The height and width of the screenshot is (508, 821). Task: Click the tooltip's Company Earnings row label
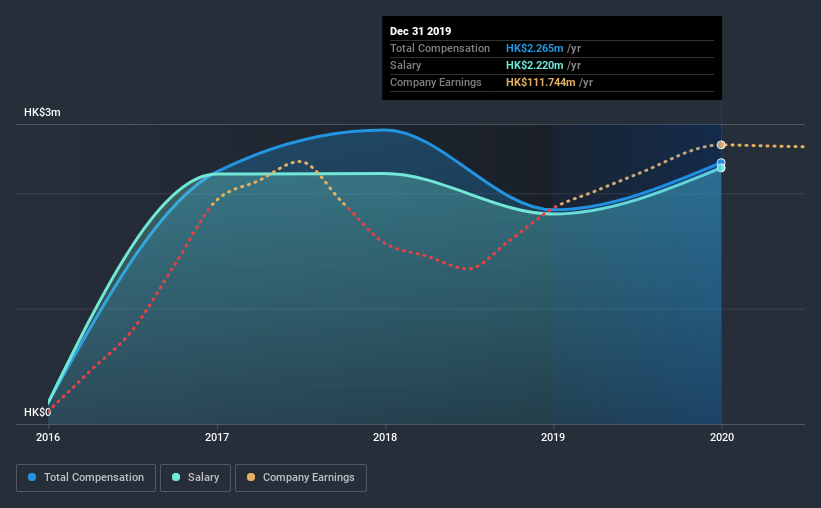pyautogui.click(x=436, y=82)
